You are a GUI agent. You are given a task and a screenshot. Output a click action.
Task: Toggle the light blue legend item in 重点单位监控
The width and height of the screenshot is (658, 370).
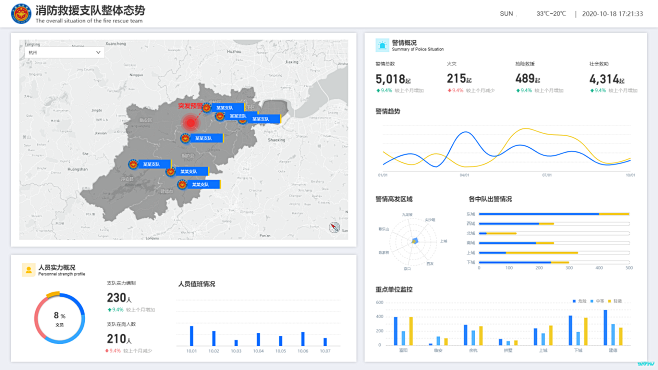[597, 301]
